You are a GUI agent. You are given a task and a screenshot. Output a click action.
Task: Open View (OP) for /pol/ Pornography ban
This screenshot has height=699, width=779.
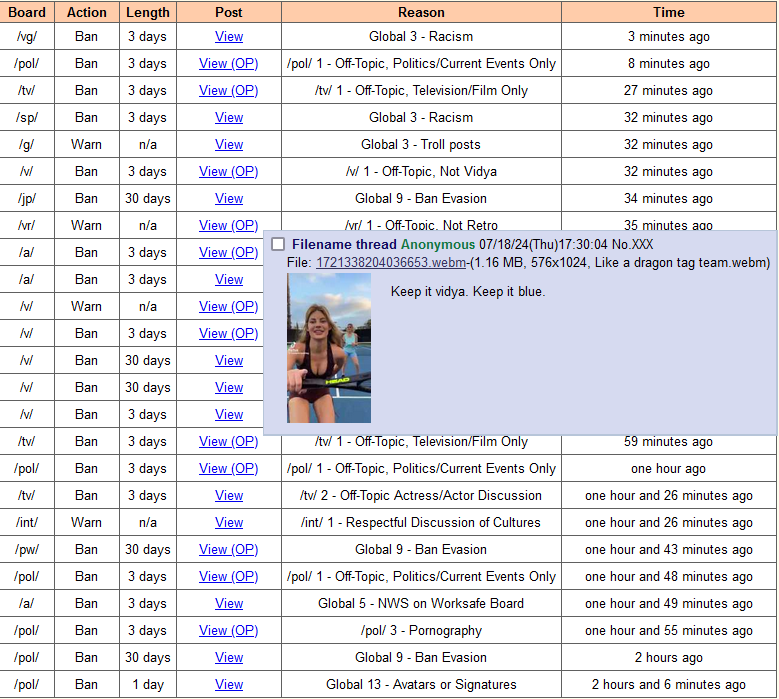point(229,630)
